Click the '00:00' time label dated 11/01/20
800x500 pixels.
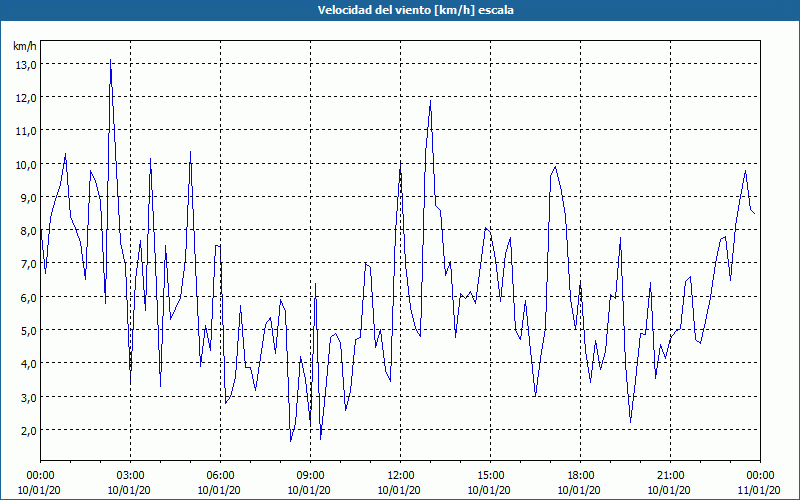point(760,476)
